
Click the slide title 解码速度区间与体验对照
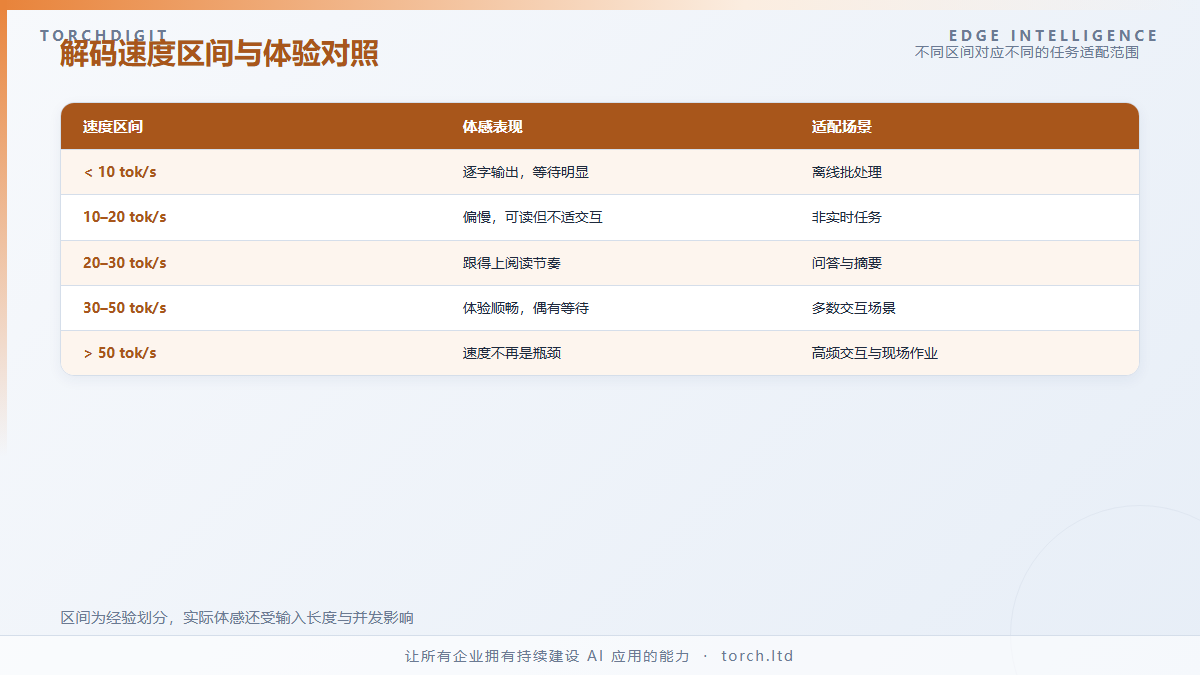pyautogui.click(x=219, y=54)
